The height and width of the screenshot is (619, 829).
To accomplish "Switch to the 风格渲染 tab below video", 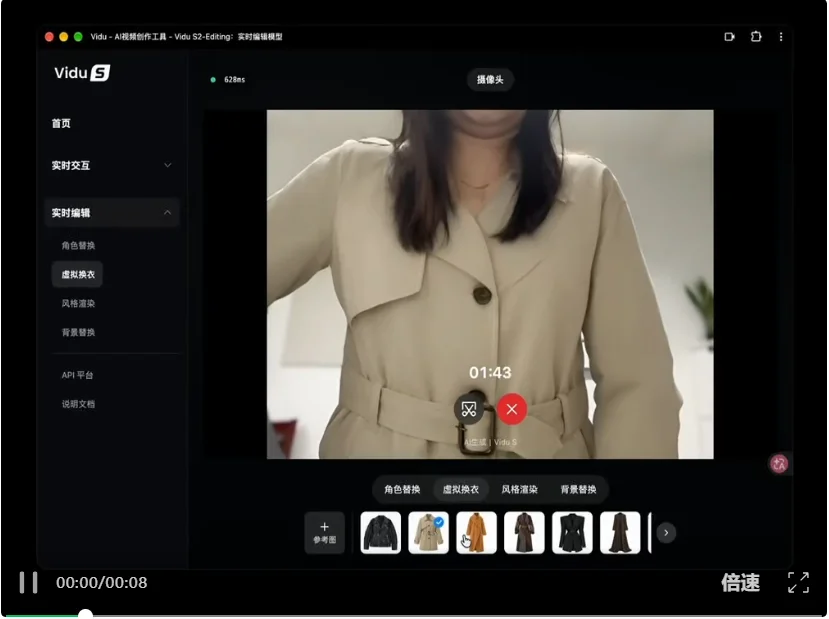I will [x=520, y=489].
